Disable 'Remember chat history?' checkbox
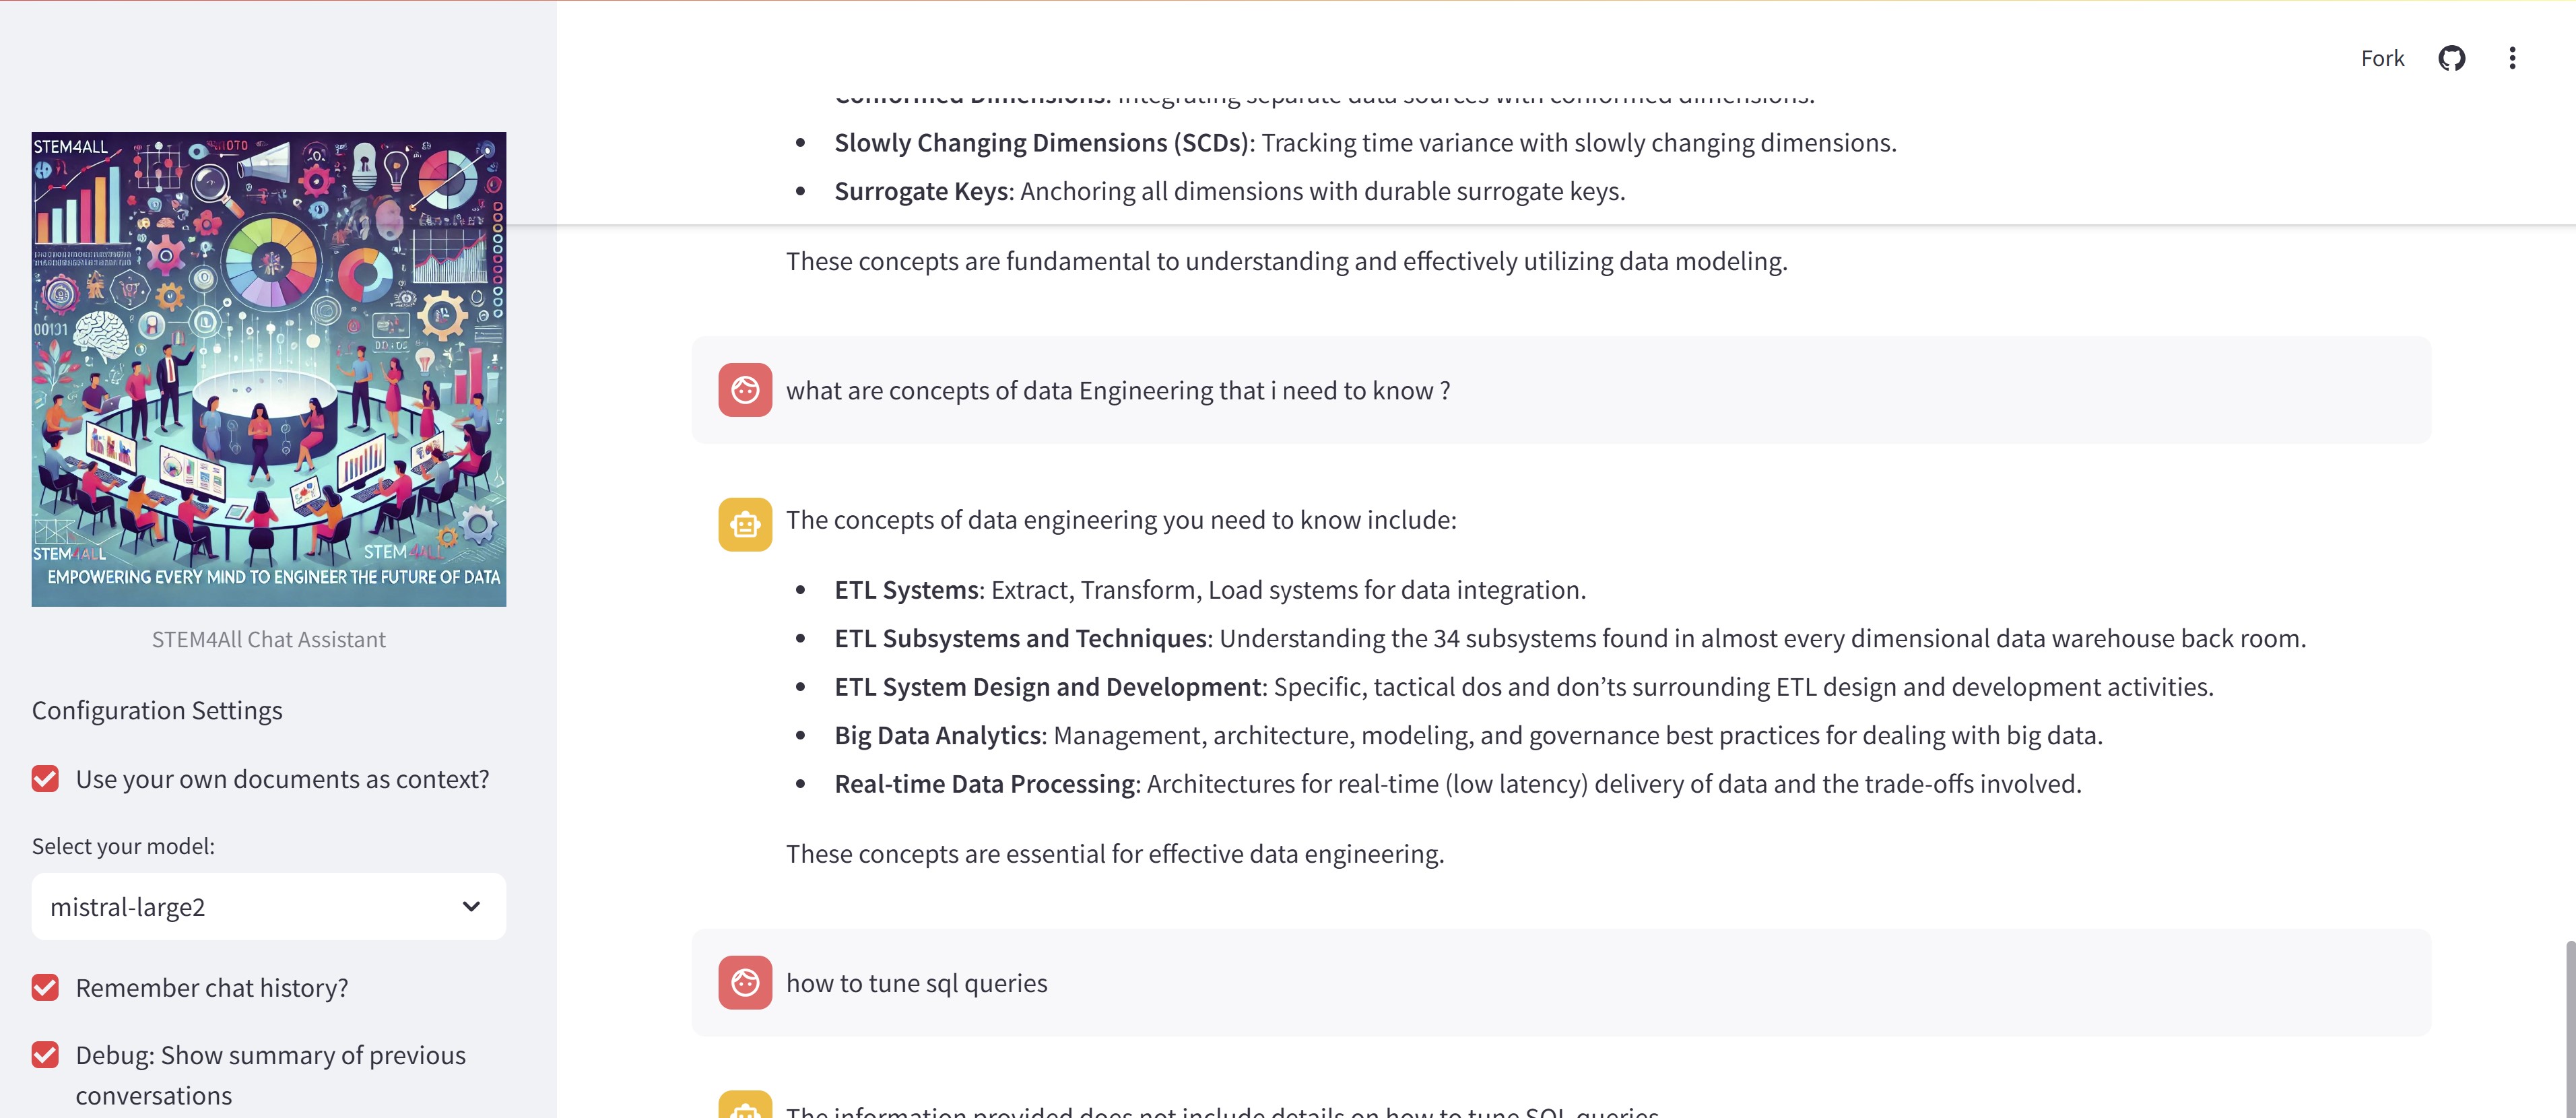Image resolution: width=2576 pixels, height=1118 pixels. (x=45, y=988)
